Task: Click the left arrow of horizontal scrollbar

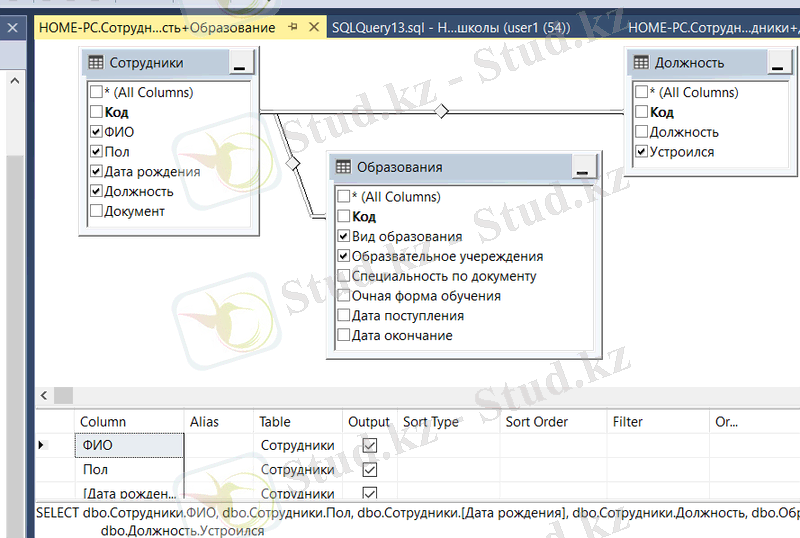Action: click(62, 395)
